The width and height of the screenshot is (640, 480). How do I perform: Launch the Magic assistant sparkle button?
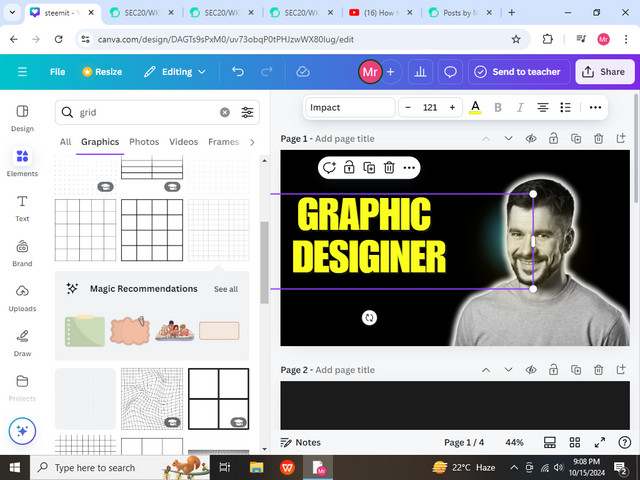click(x=22, y=431)
